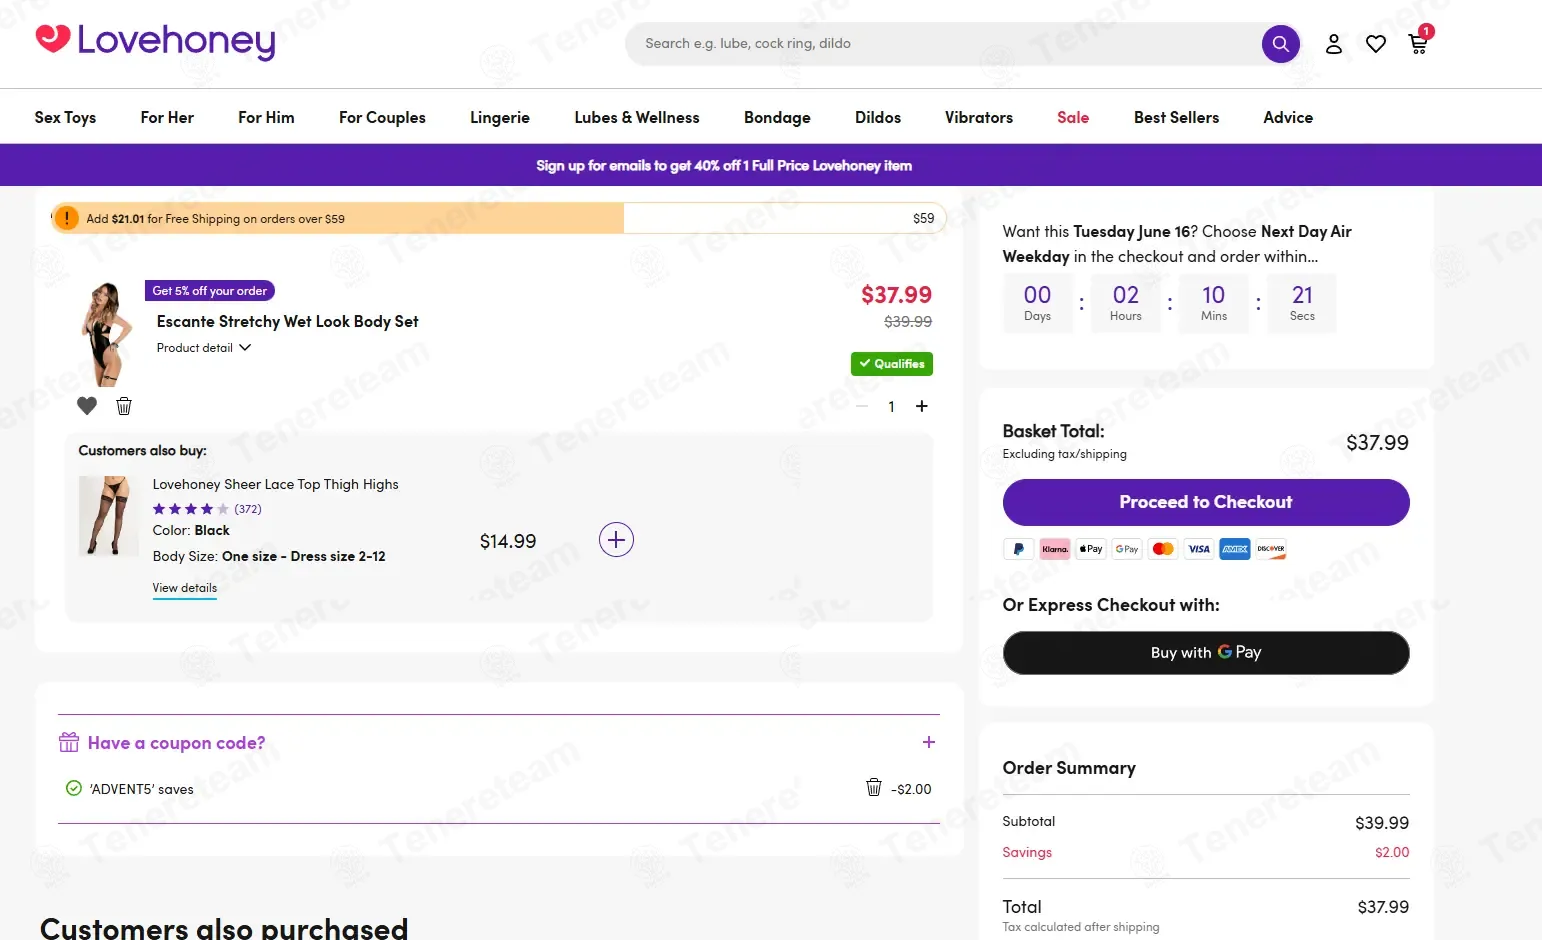This screenshot has height=940, width=1542.
Task: Open the Bondage menu
Action: [777, 117]
